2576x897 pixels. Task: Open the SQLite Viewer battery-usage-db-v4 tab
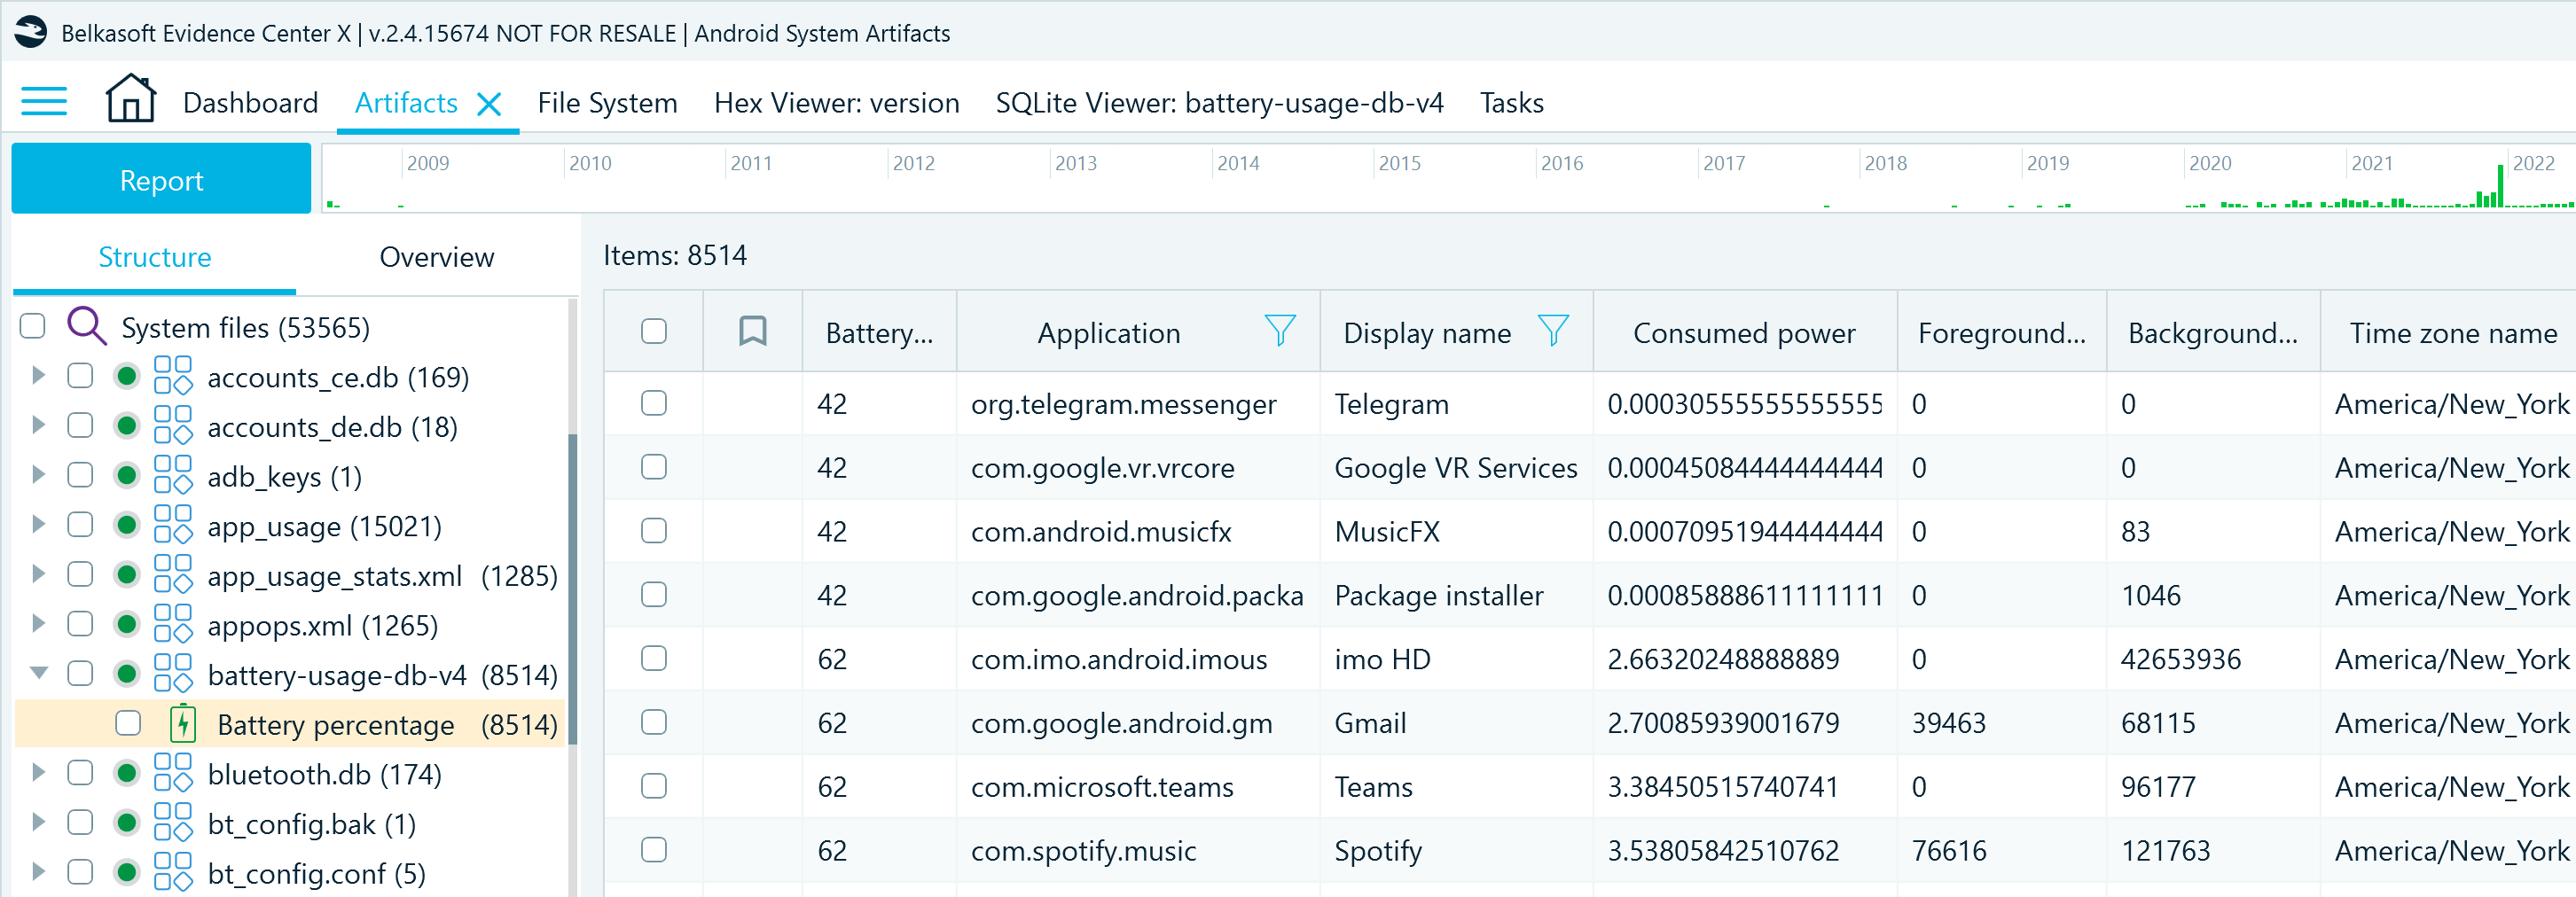(x=1219, y=103)
